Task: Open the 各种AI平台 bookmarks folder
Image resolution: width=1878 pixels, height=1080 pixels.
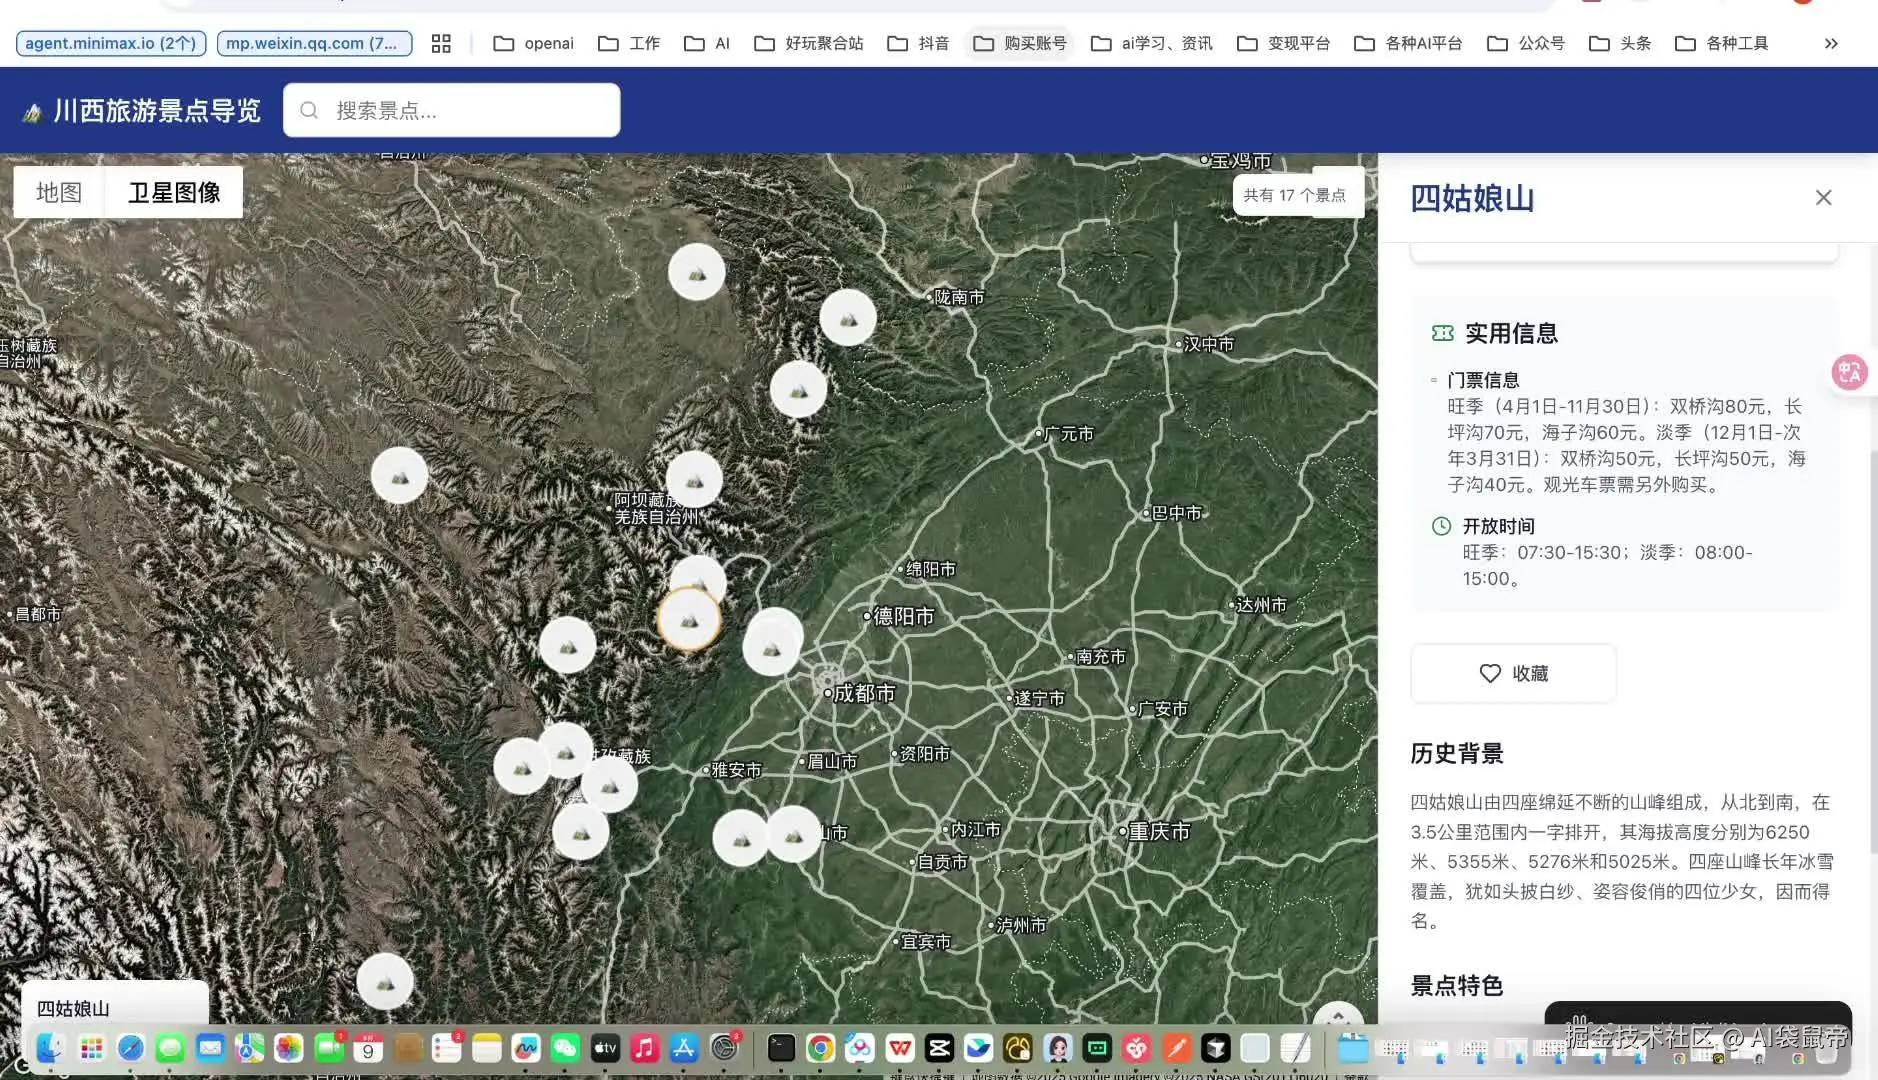Action: (1408, 43)
